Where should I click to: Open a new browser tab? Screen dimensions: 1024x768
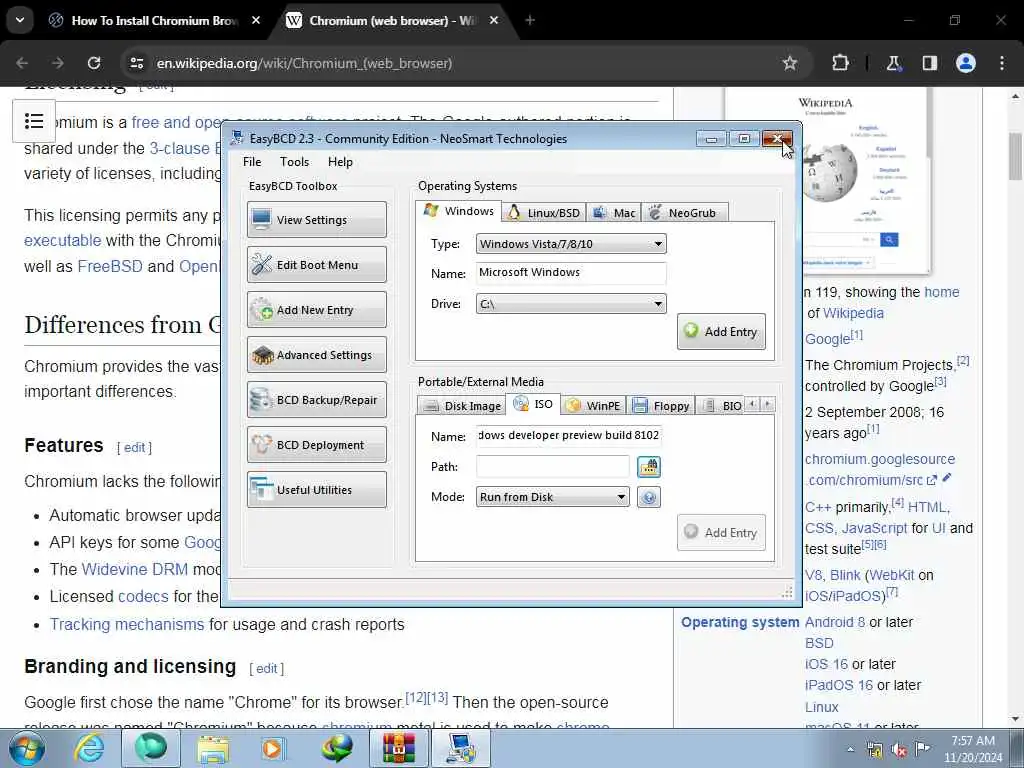pos(530,21)
